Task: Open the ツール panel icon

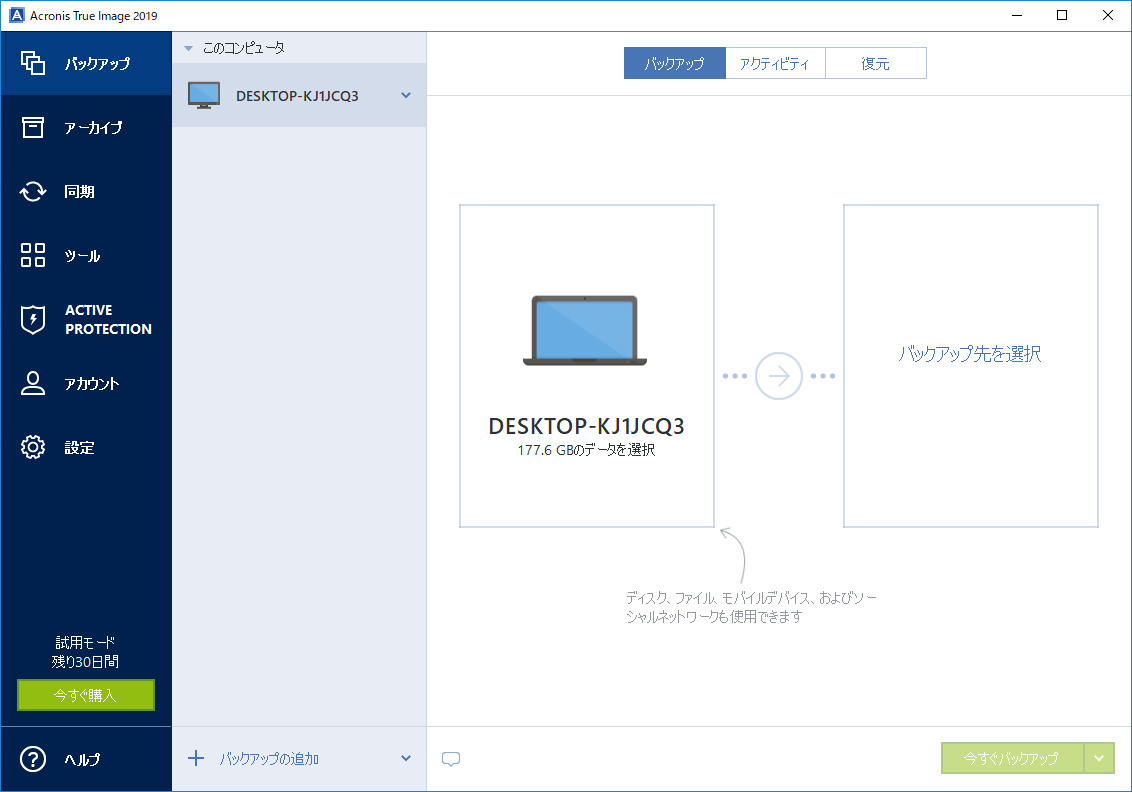Action: coord(33,255)
